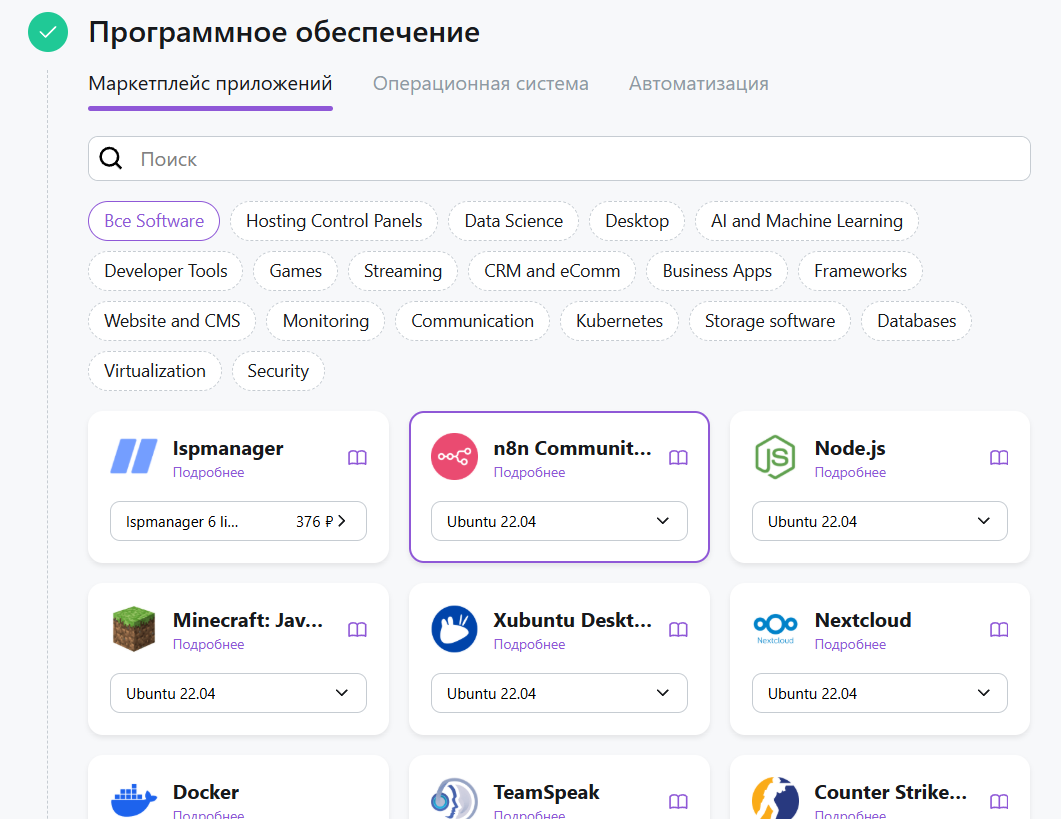
Task: Filter by Hosting Control Panels category
Action: [334, 221]
